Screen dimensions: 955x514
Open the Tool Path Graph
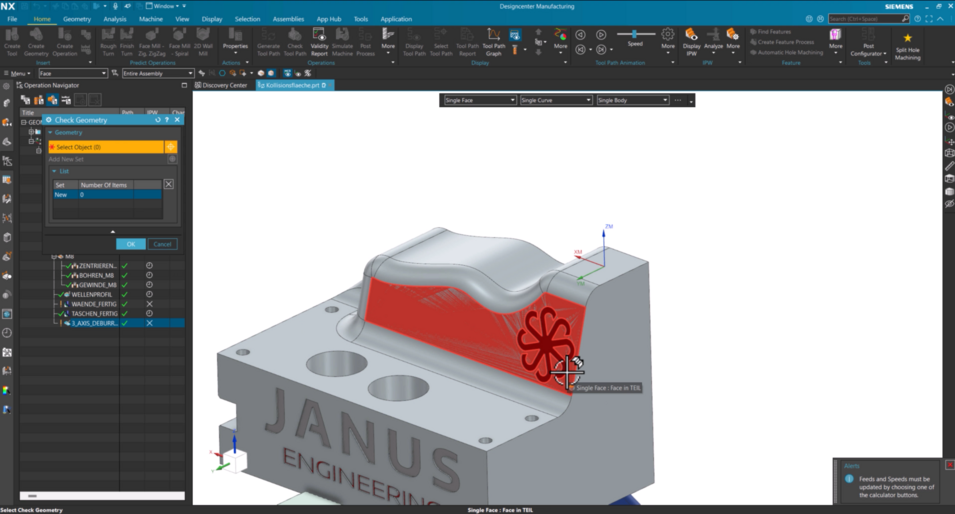[494, 41]
